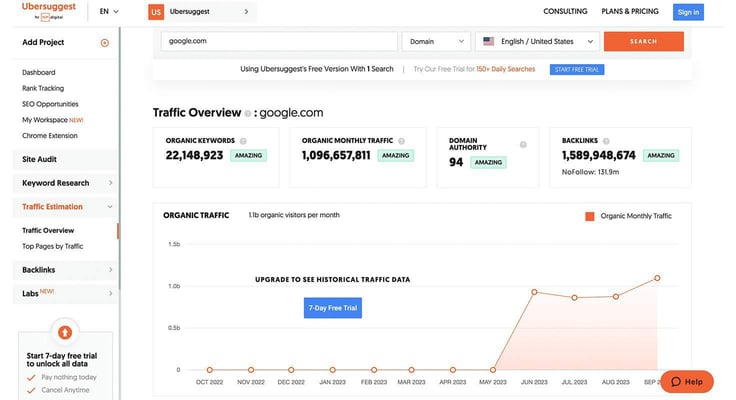The width and height of the screenshot is (736, 400).
Task: Click the SEP 2023 data point
Action: click(657, 278)
